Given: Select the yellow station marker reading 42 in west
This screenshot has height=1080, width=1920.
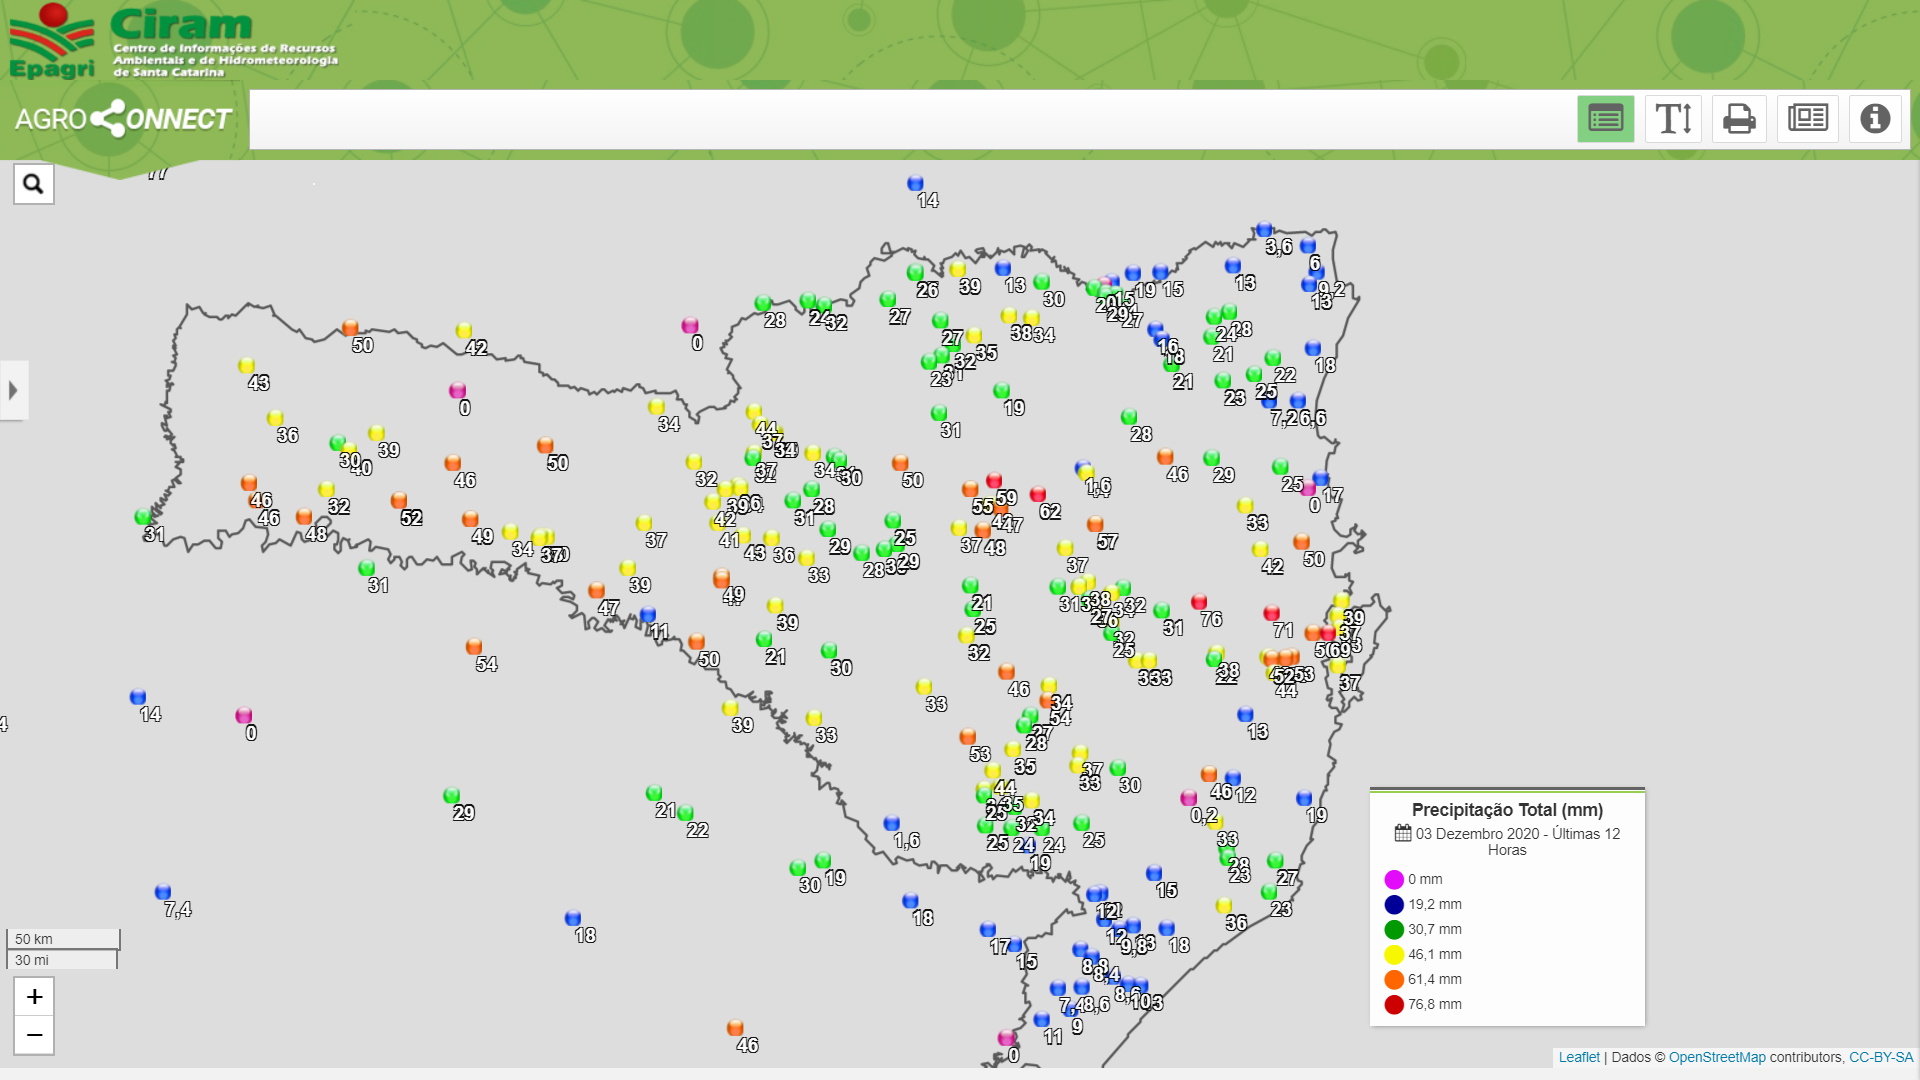Looking at the screenshot, I should point(464,330).
